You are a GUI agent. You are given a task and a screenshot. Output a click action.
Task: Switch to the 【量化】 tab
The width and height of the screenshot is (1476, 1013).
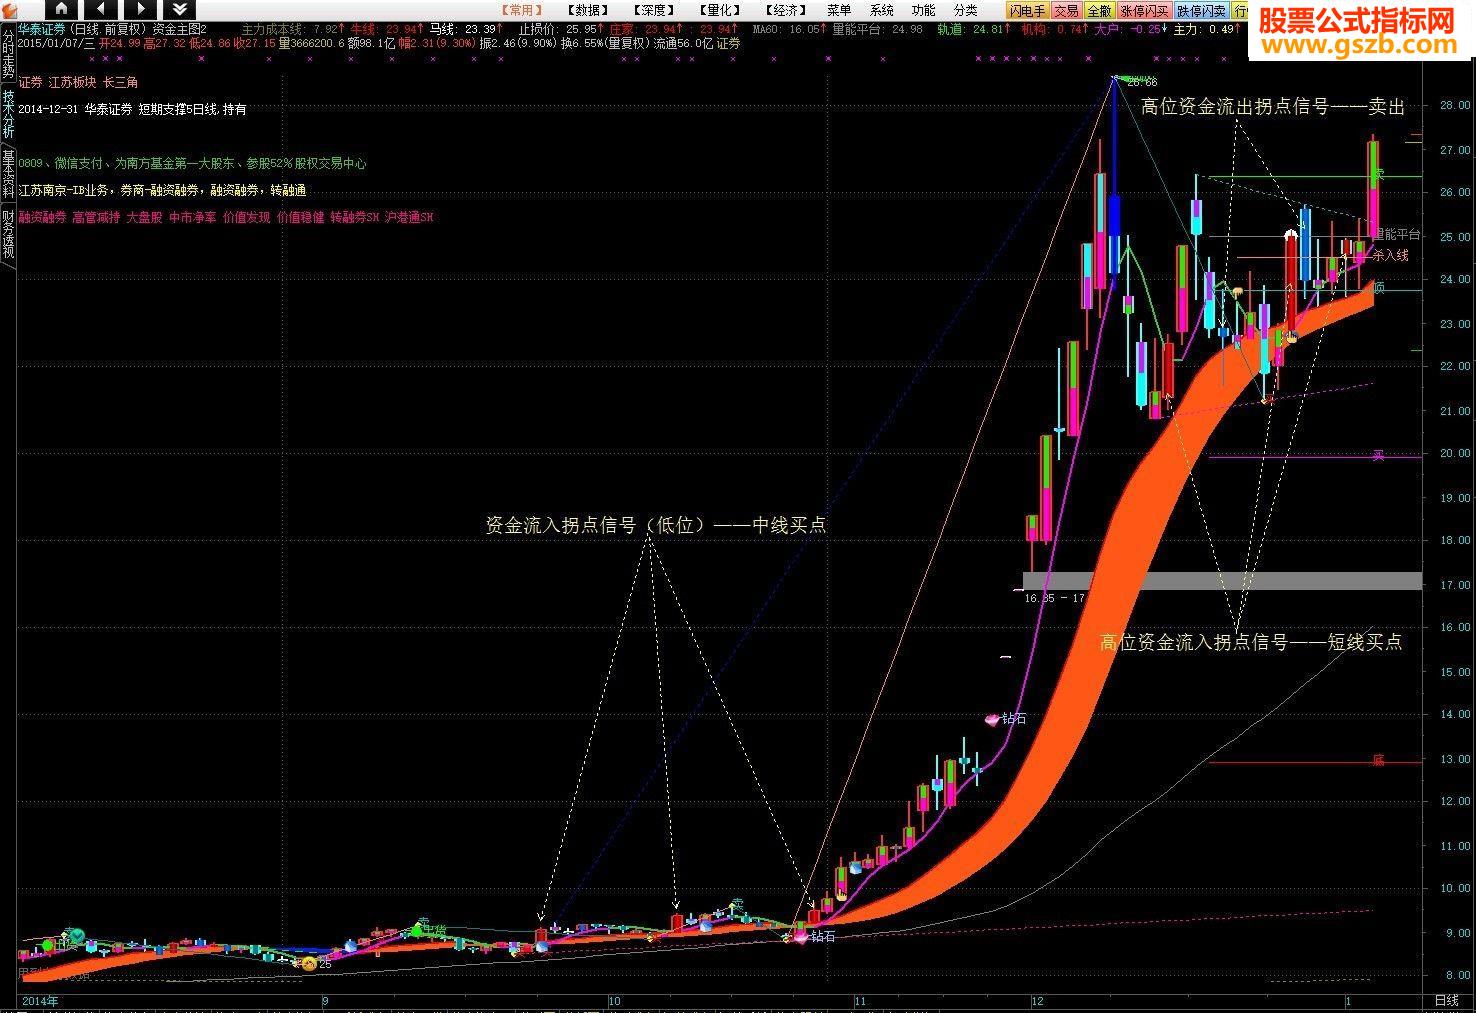tap(721, 10)
